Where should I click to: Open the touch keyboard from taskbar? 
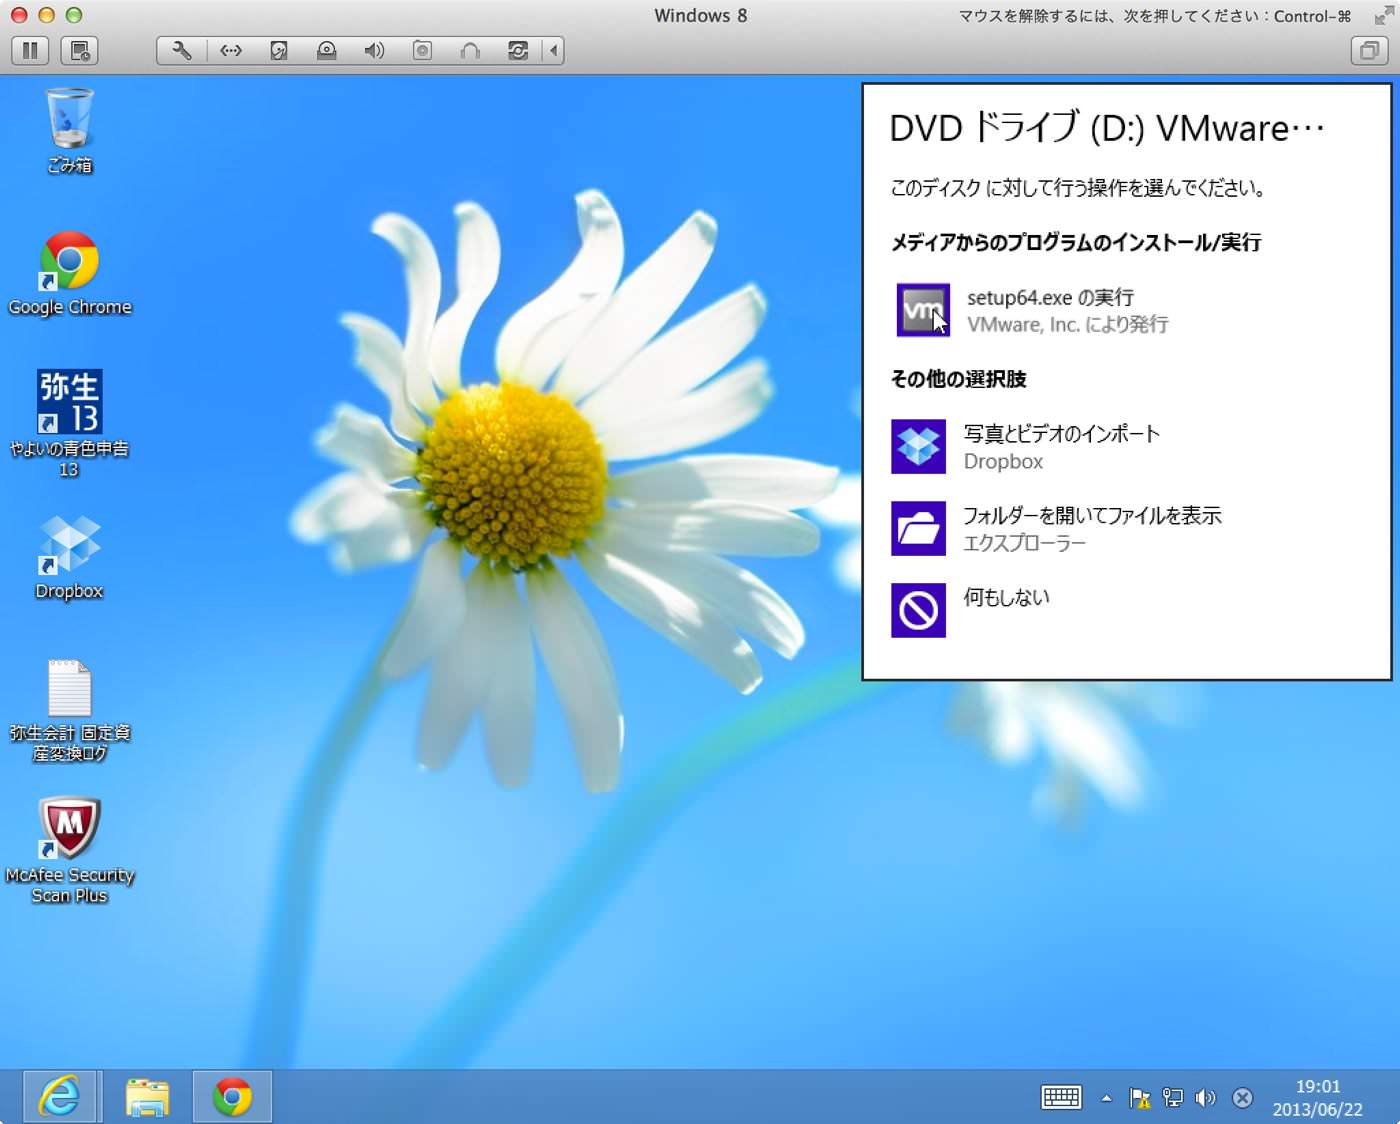tap(1061, 1097)
